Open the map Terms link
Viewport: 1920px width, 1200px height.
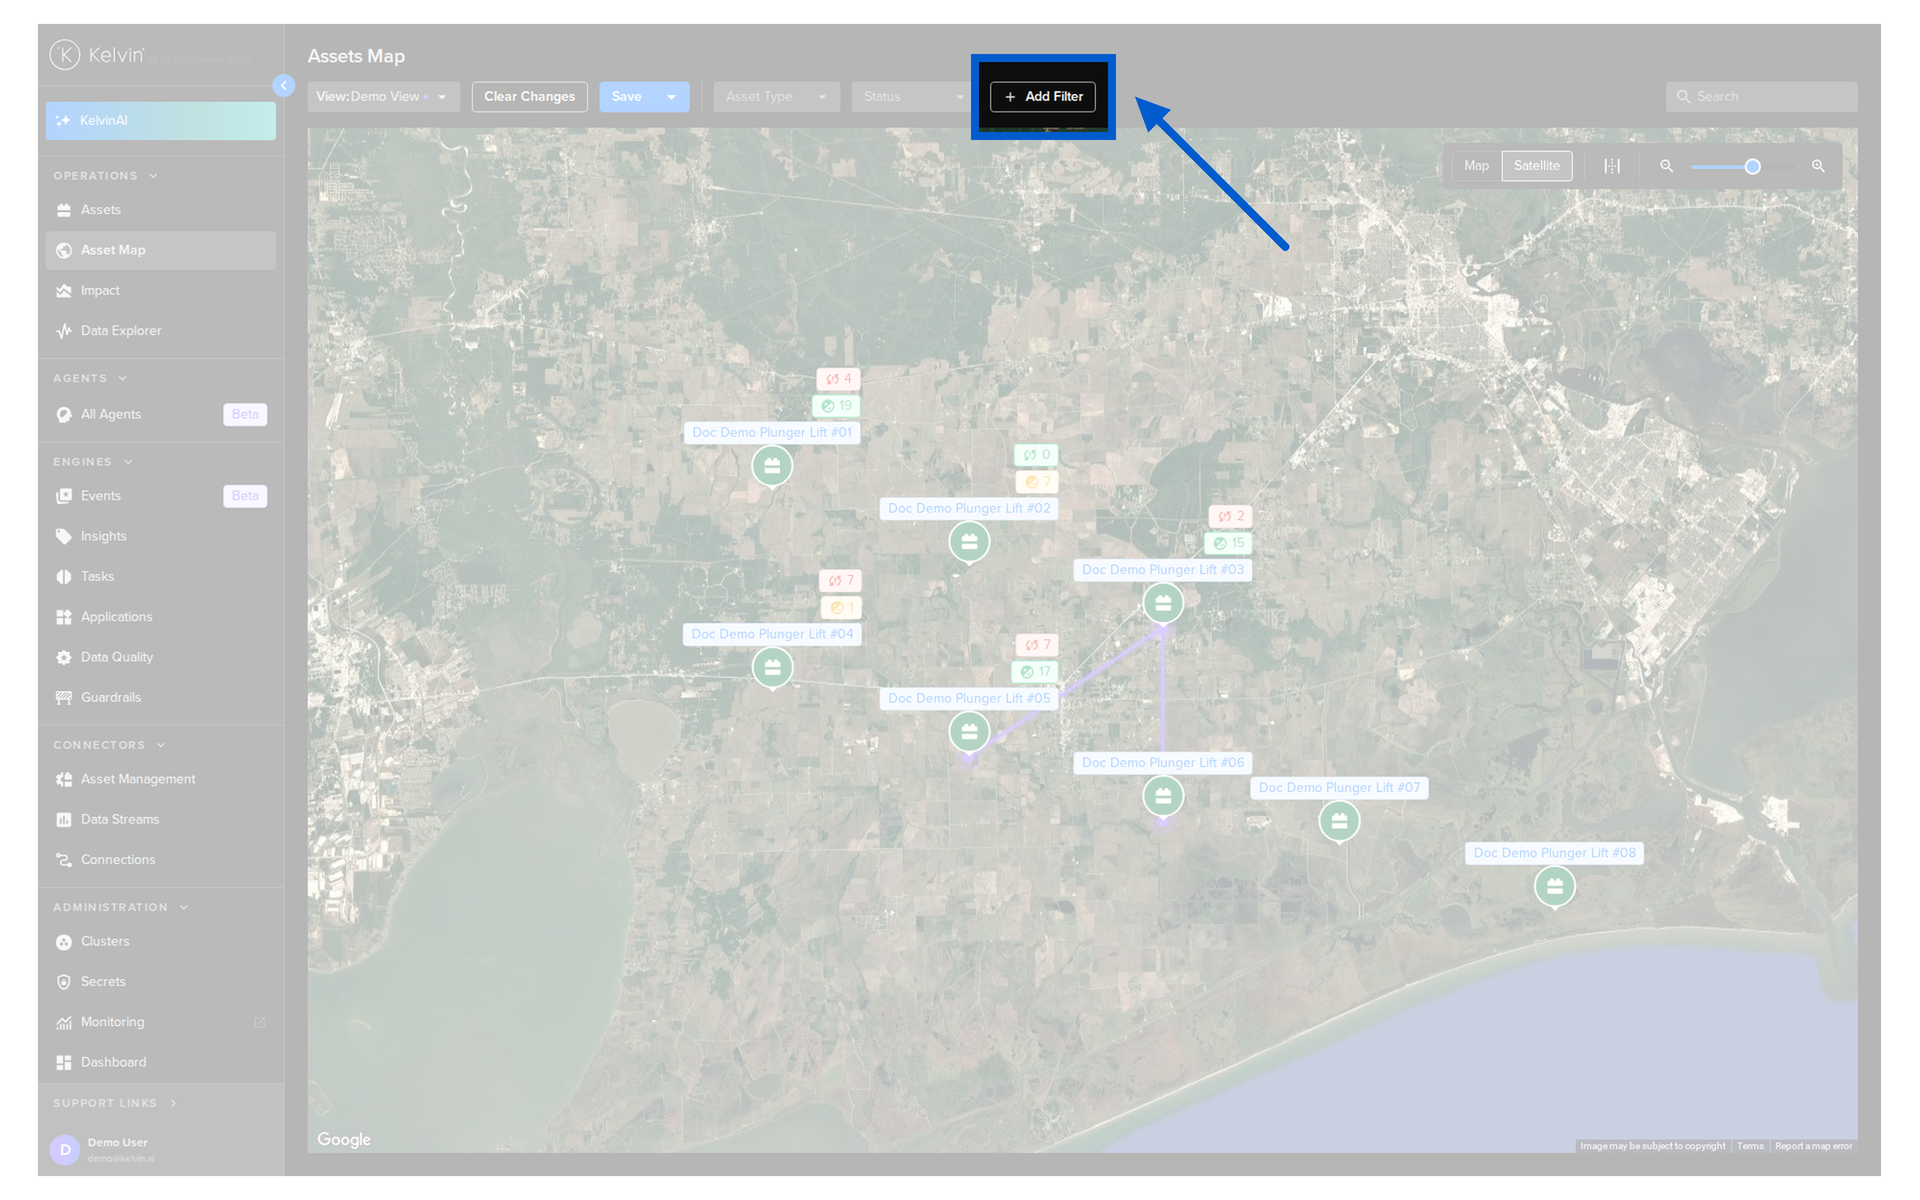(x=1750, y=1146)
